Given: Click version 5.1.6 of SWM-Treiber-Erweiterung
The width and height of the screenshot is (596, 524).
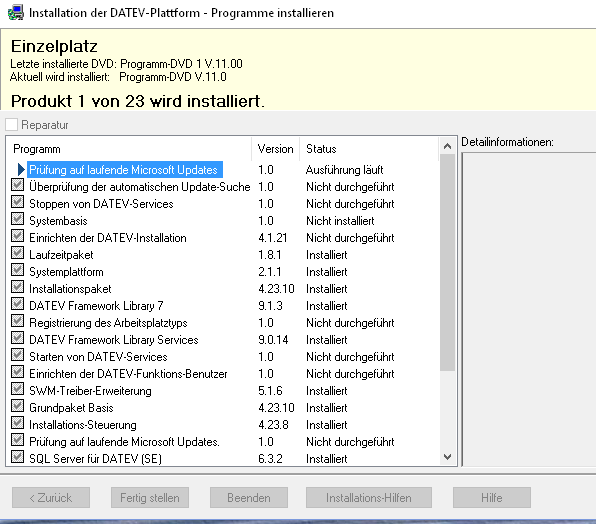Looking at the screenshot, I should [270, 391].
